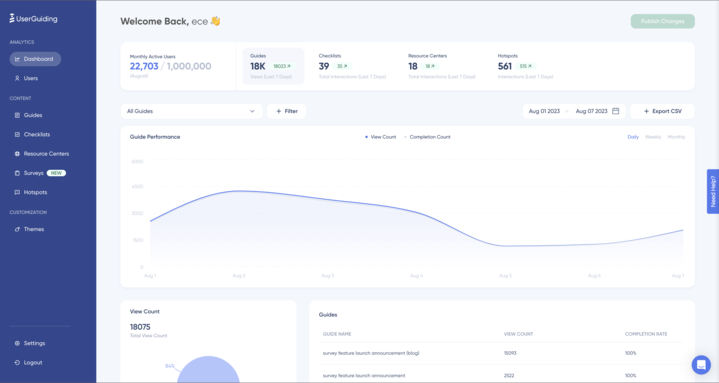
Task: Switch chart to Weekly view
Action: pyautogui.click(x=653, y=137)
